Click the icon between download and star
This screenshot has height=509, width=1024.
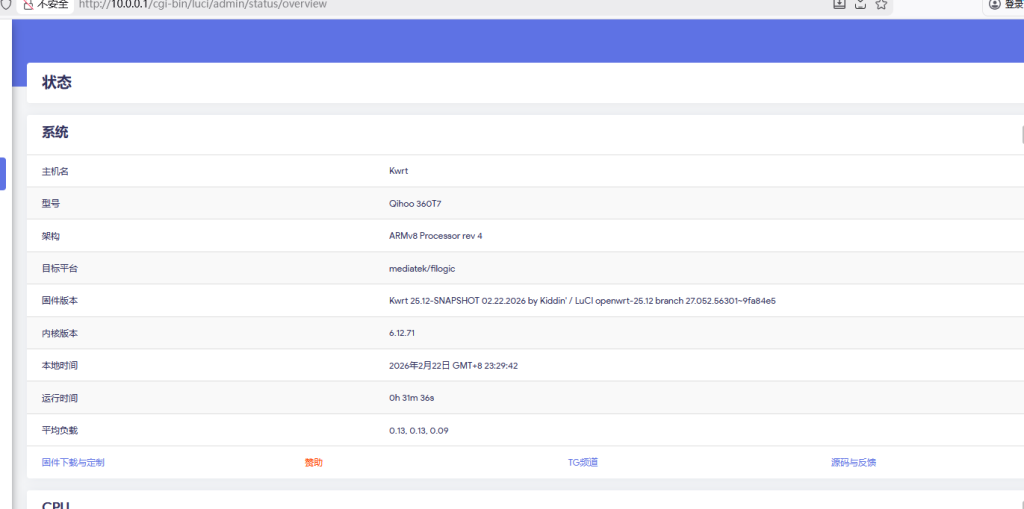(861, 5)
